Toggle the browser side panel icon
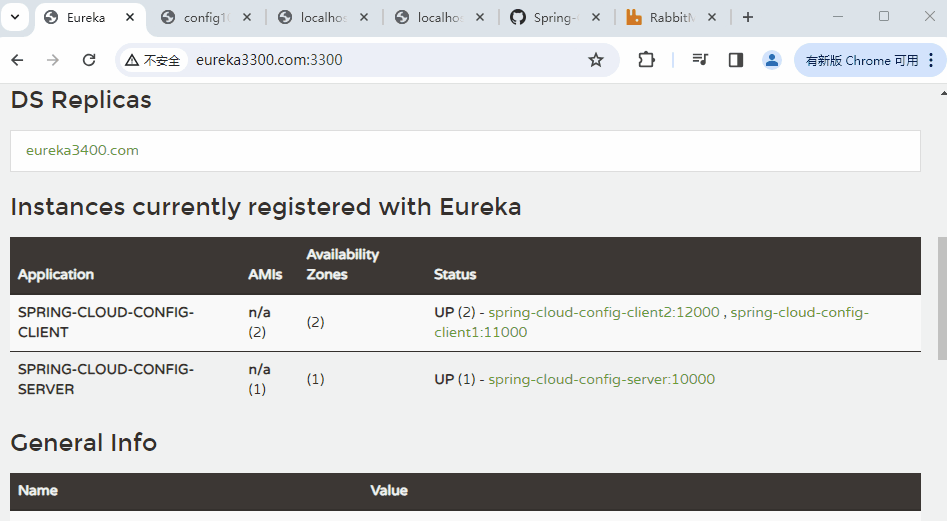Screen dimensions: 947x521 (x=736, y=60)
